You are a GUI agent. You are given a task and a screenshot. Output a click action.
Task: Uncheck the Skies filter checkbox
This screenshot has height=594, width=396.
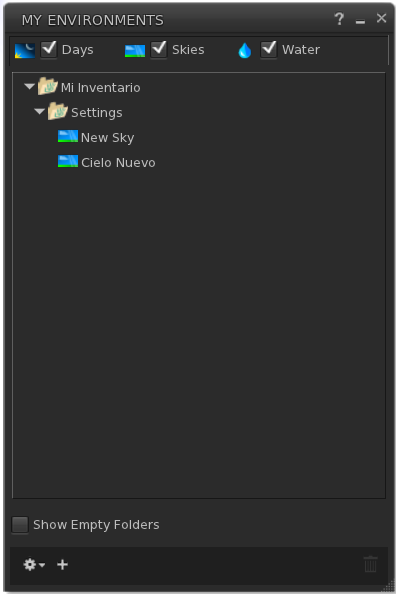pos(159,50)
